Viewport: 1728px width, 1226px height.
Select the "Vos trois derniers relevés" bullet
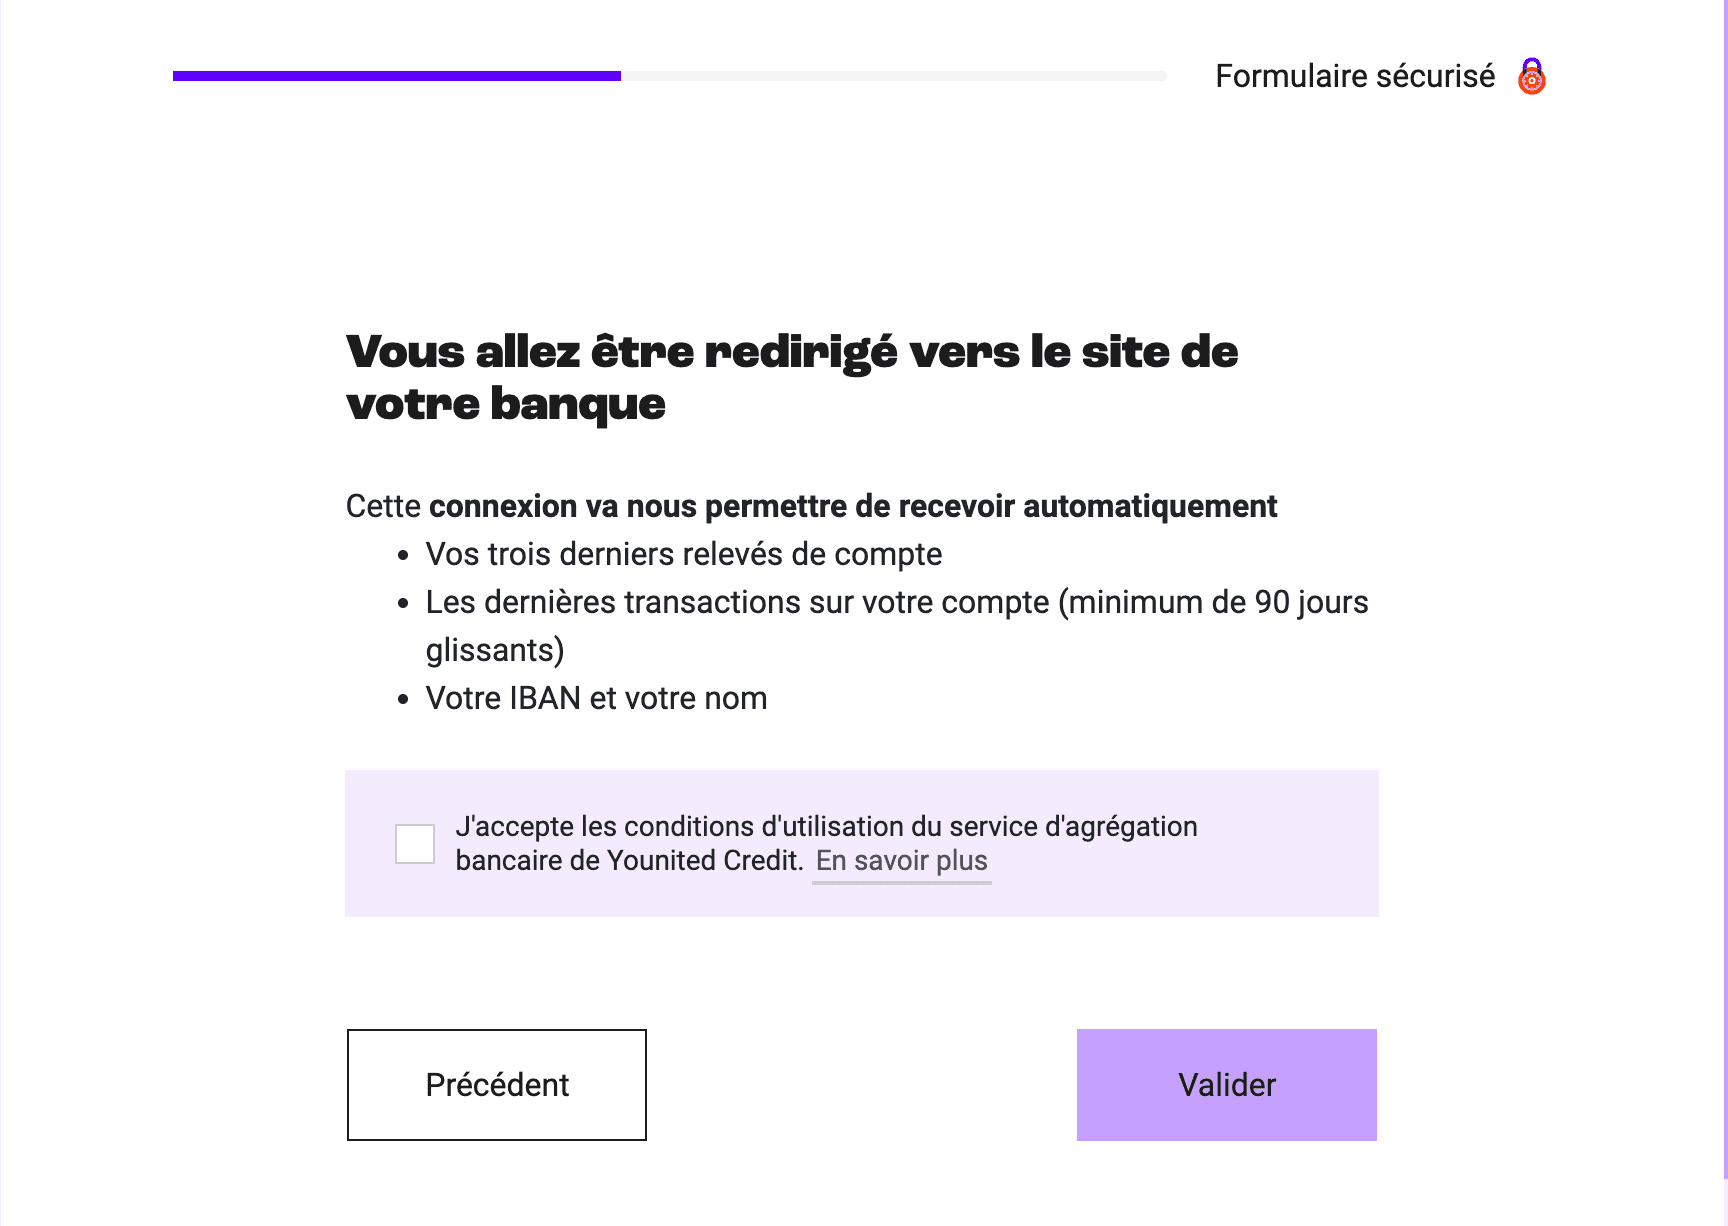(683, 555)
